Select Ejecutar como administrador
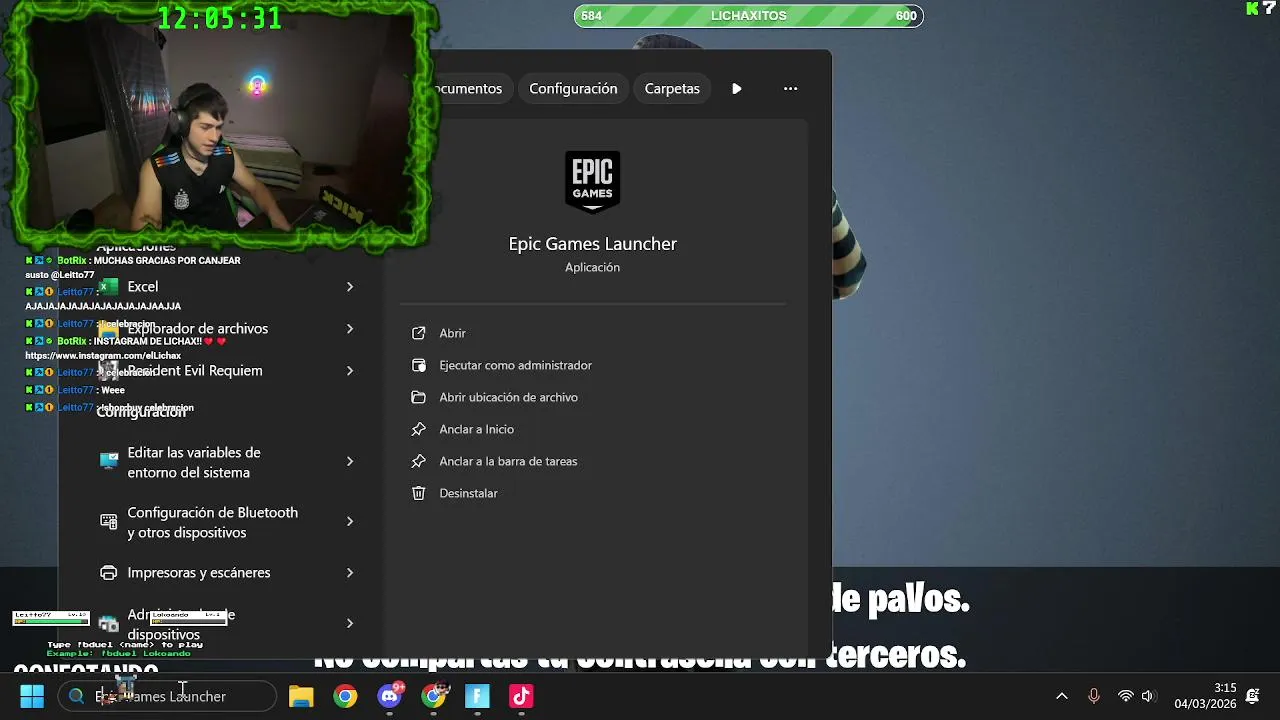The width and height of the screenshot is (1280, 720). (x=592, y=365)
